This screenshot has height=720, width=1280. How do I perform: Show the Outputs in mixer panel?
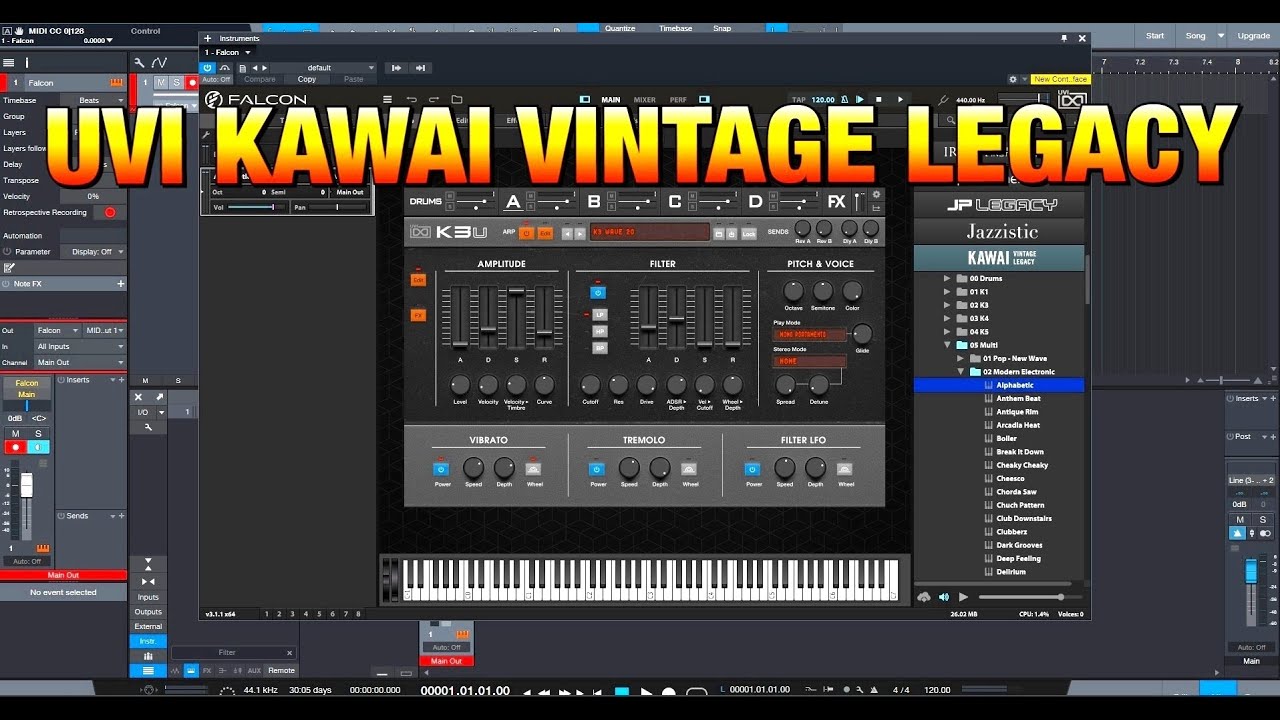(148, 612)
